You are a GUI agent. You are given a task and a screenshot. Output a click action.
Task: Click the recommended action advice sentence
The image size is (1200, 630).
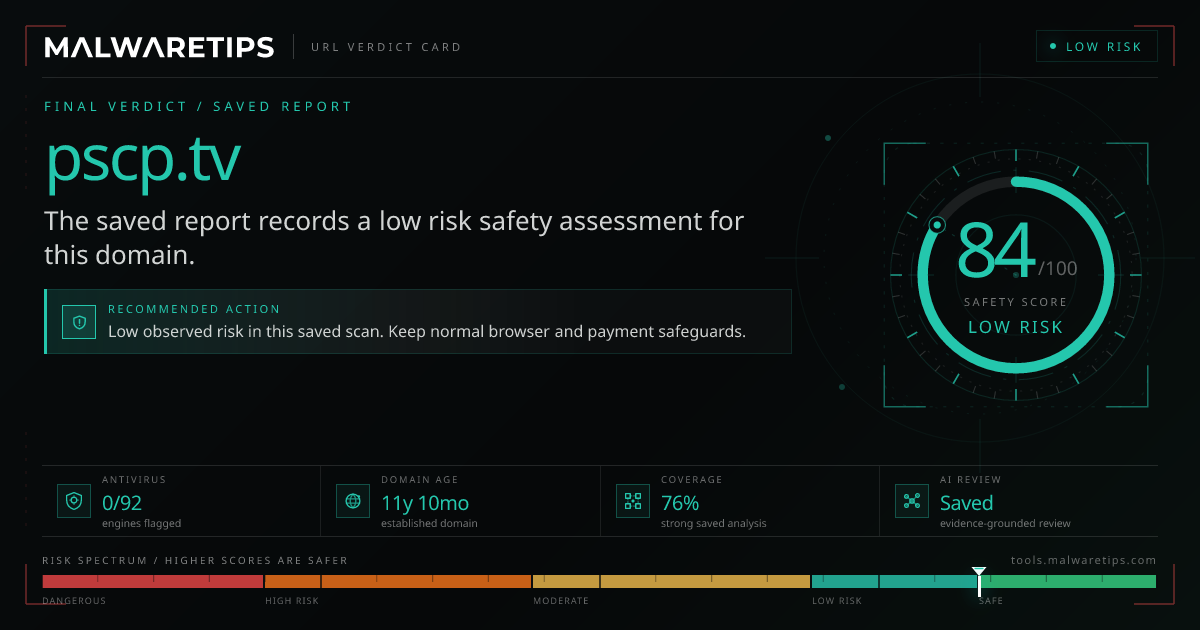427,331
